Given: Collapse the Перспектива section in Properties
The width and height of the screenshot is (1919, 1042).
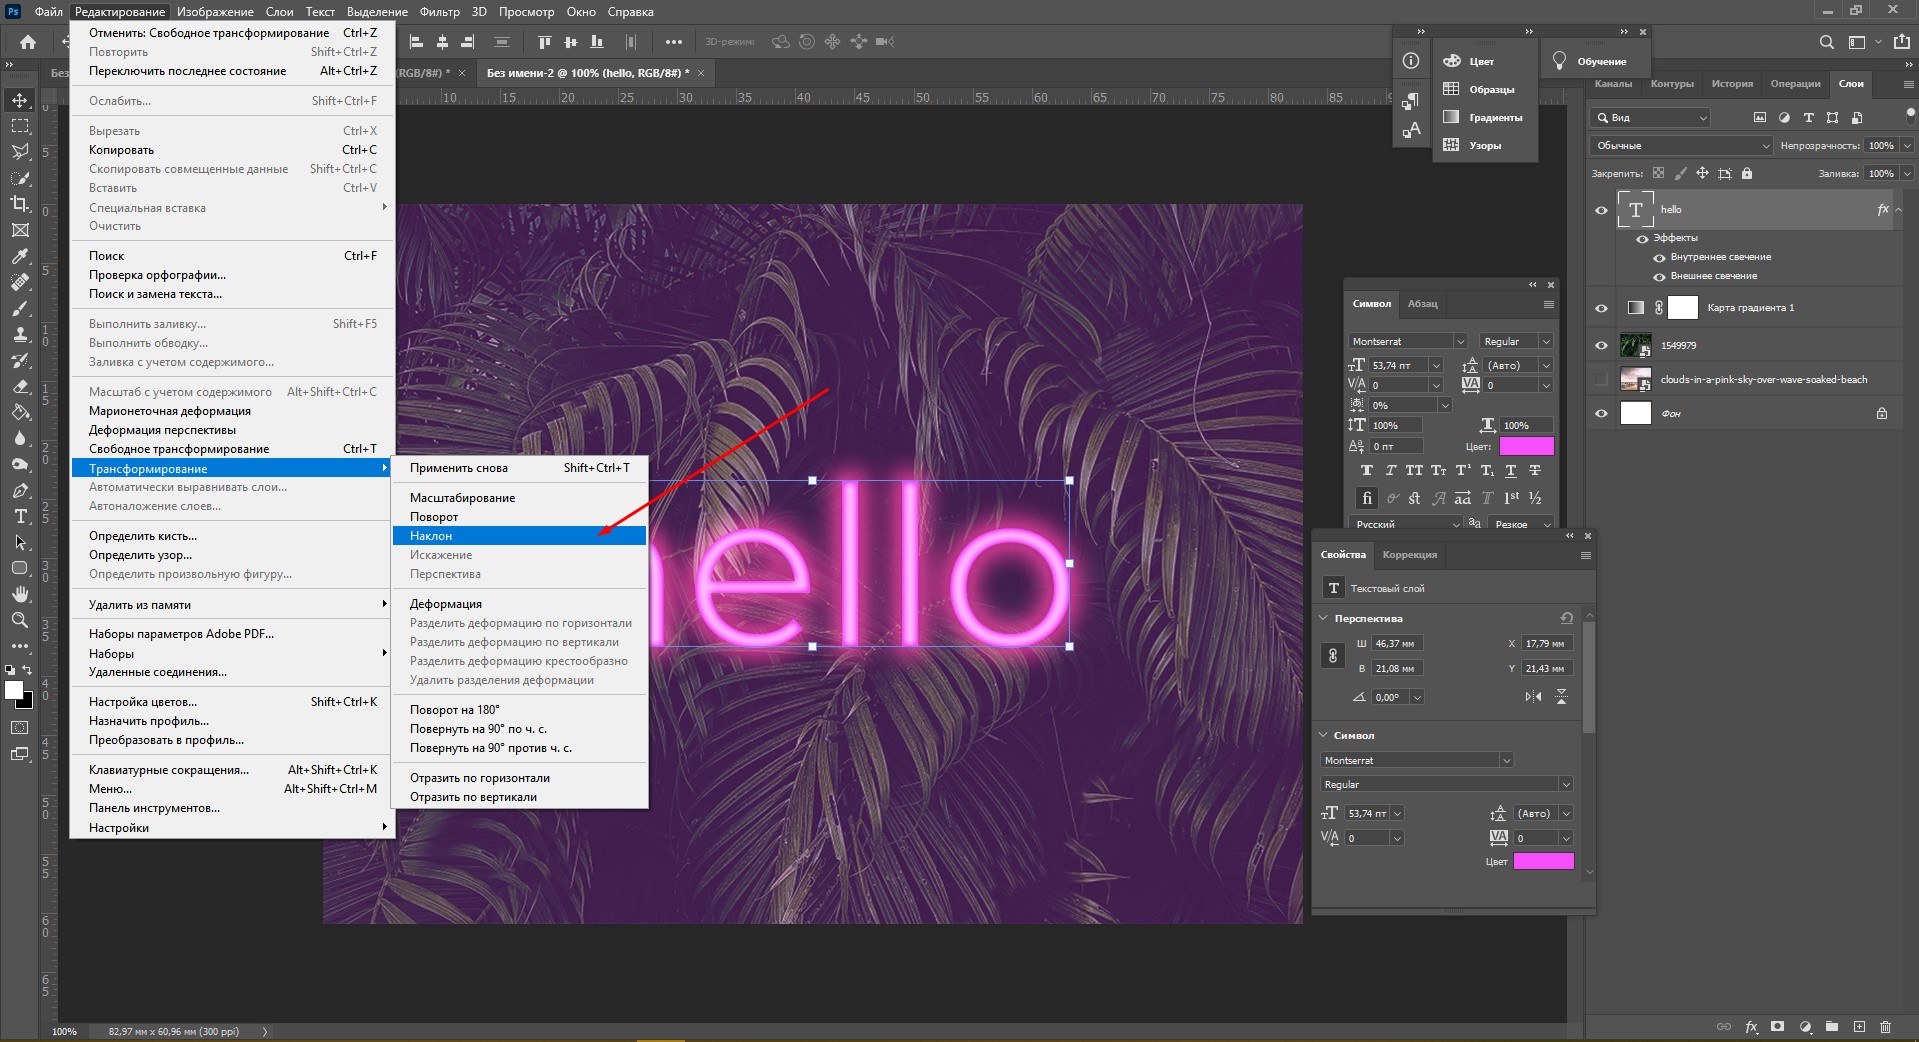Looking at the screenshot, I should point(1324,618).
